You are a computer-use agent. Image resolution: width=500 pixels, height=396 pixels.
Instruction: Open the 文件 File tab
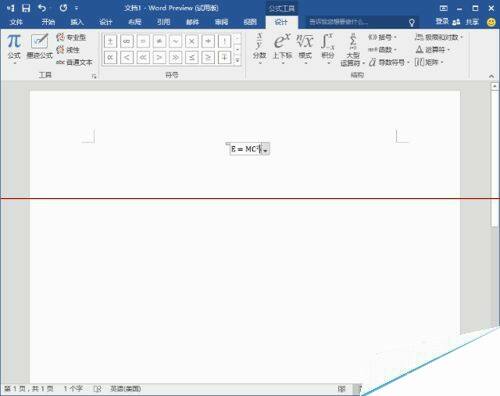[16, 22]
